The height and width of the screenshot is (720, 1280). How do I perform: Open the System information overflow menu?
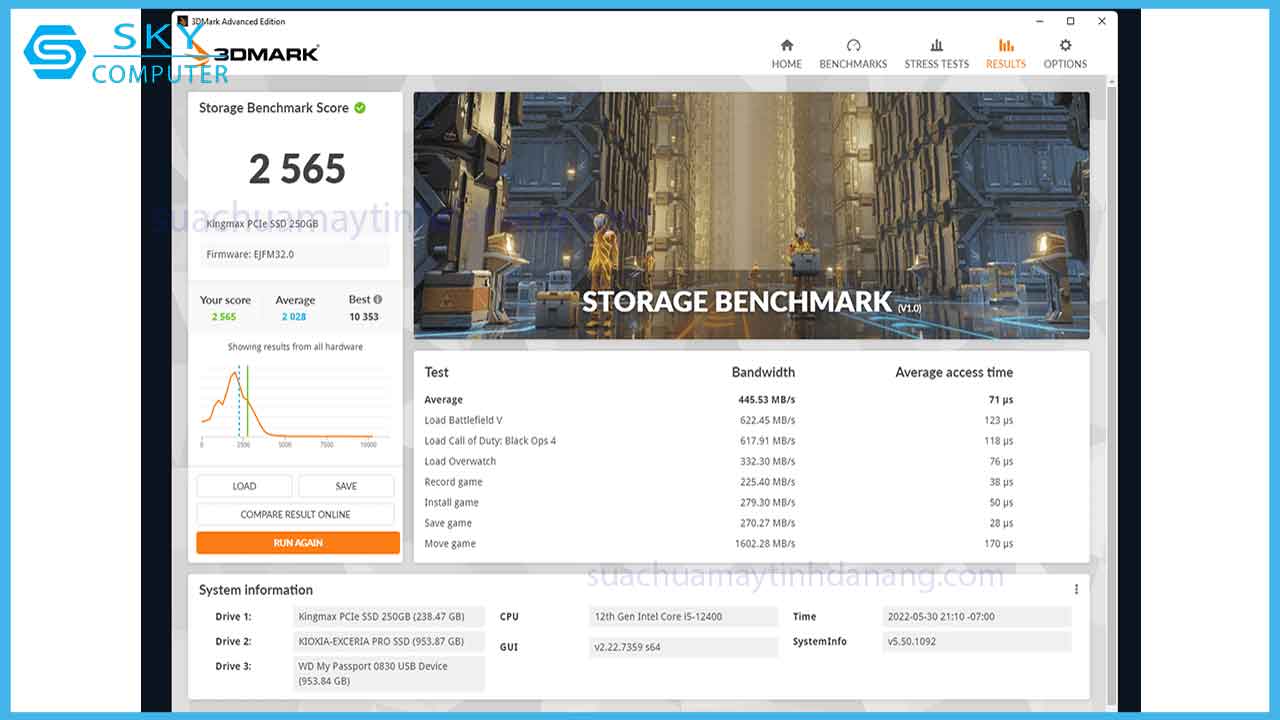(1076, 589)
